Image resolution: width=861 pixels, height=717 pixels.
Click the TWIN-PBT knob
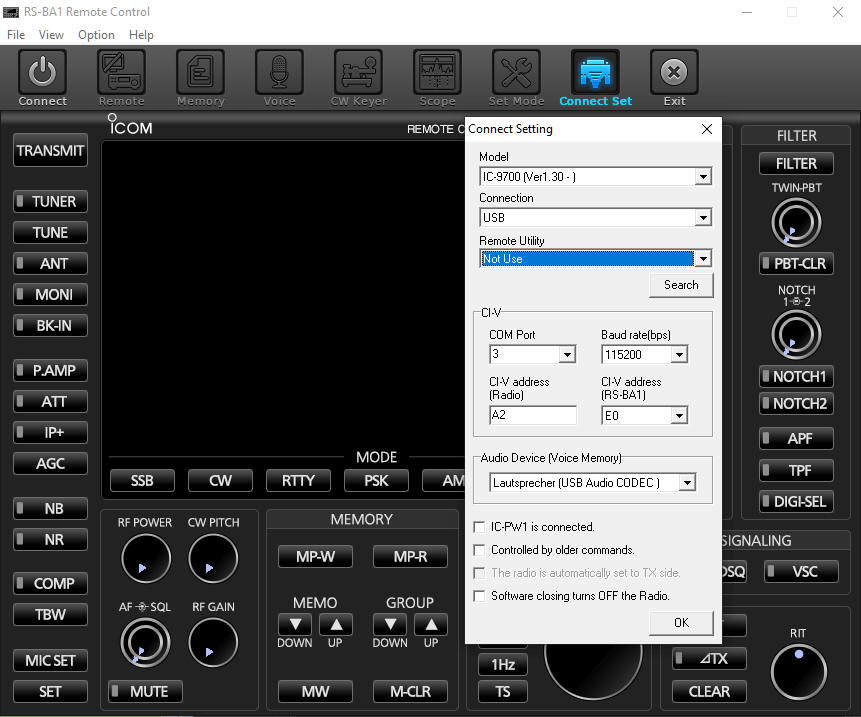tap(796, 223)
